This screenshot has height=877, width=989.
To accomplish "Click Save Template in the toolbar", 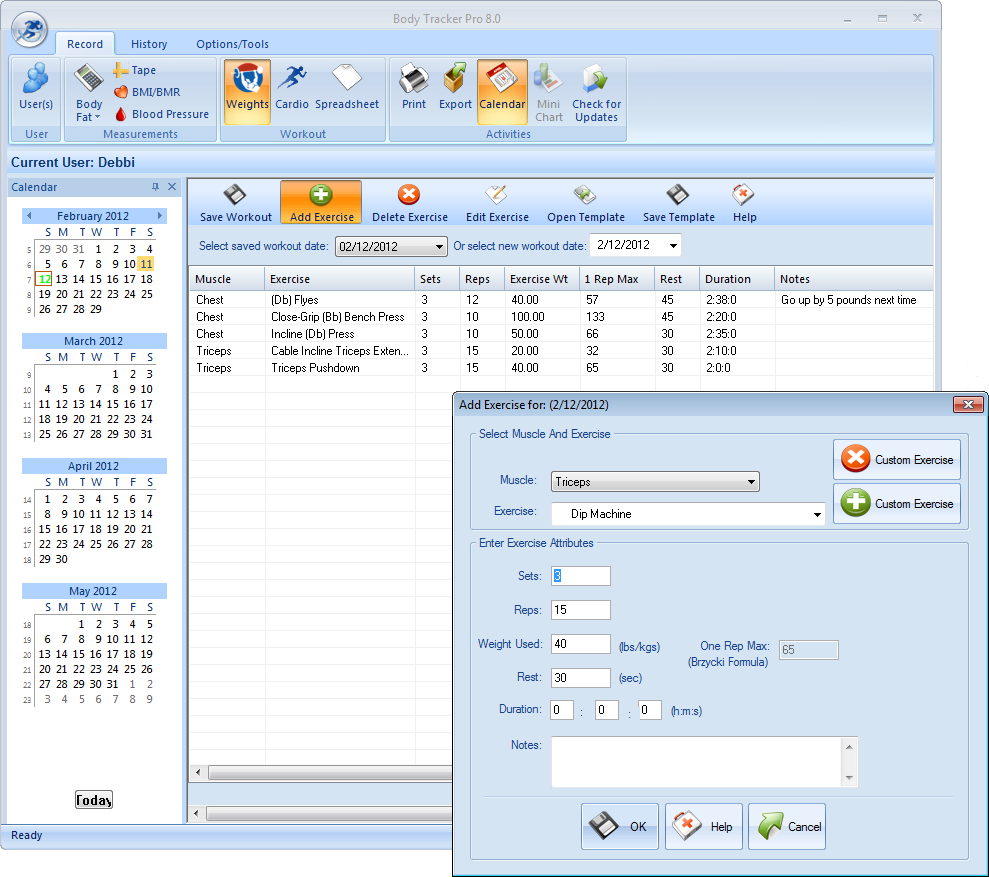I will click(679, 203).
